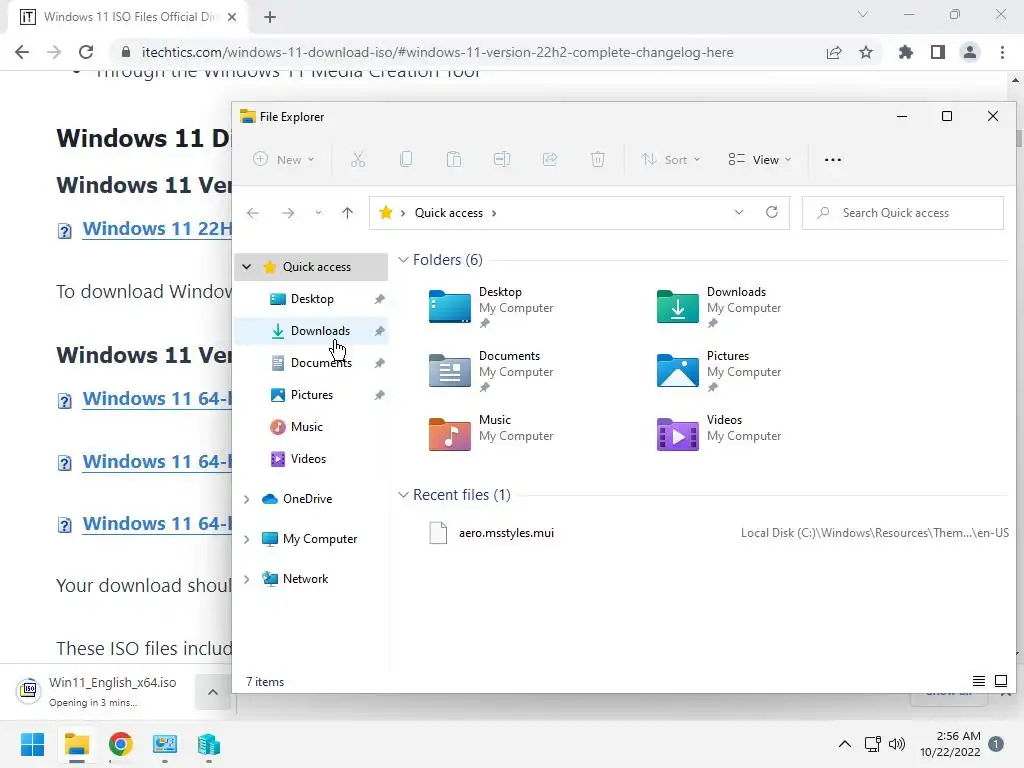Open the Pictures folder tile
1024x768 pixels.
(719, 371)
